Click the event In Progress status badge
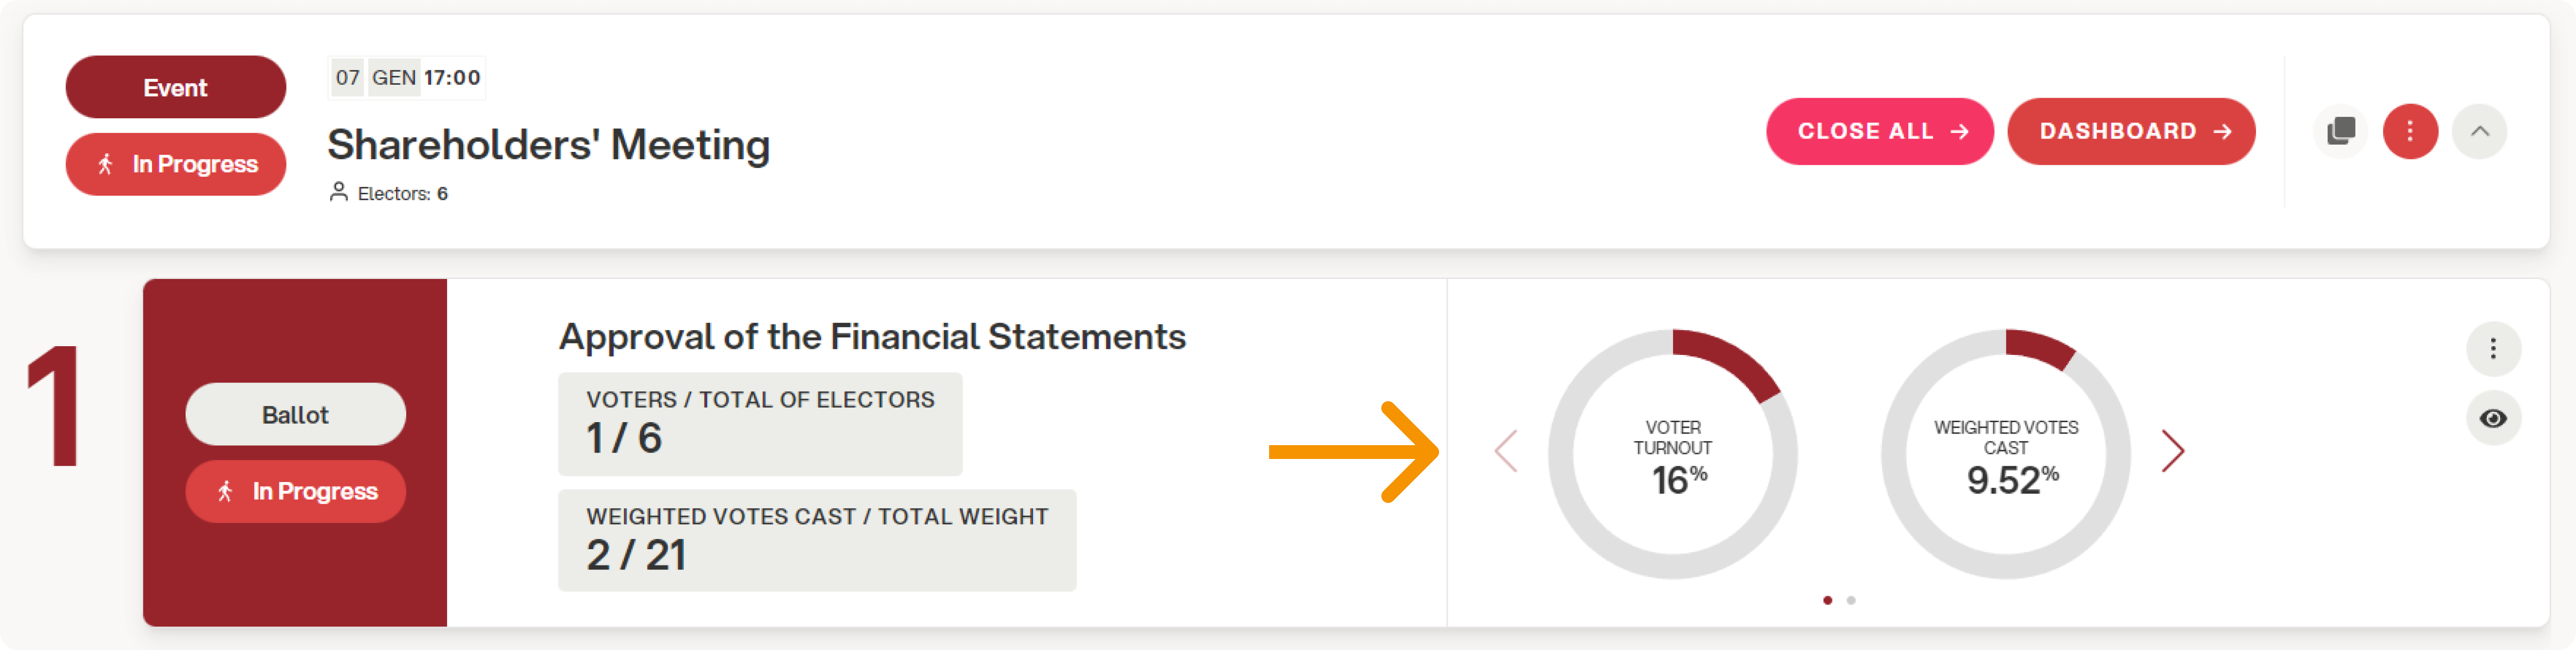The width and height of the screenshot is (2576, 650). coord(175,164)
